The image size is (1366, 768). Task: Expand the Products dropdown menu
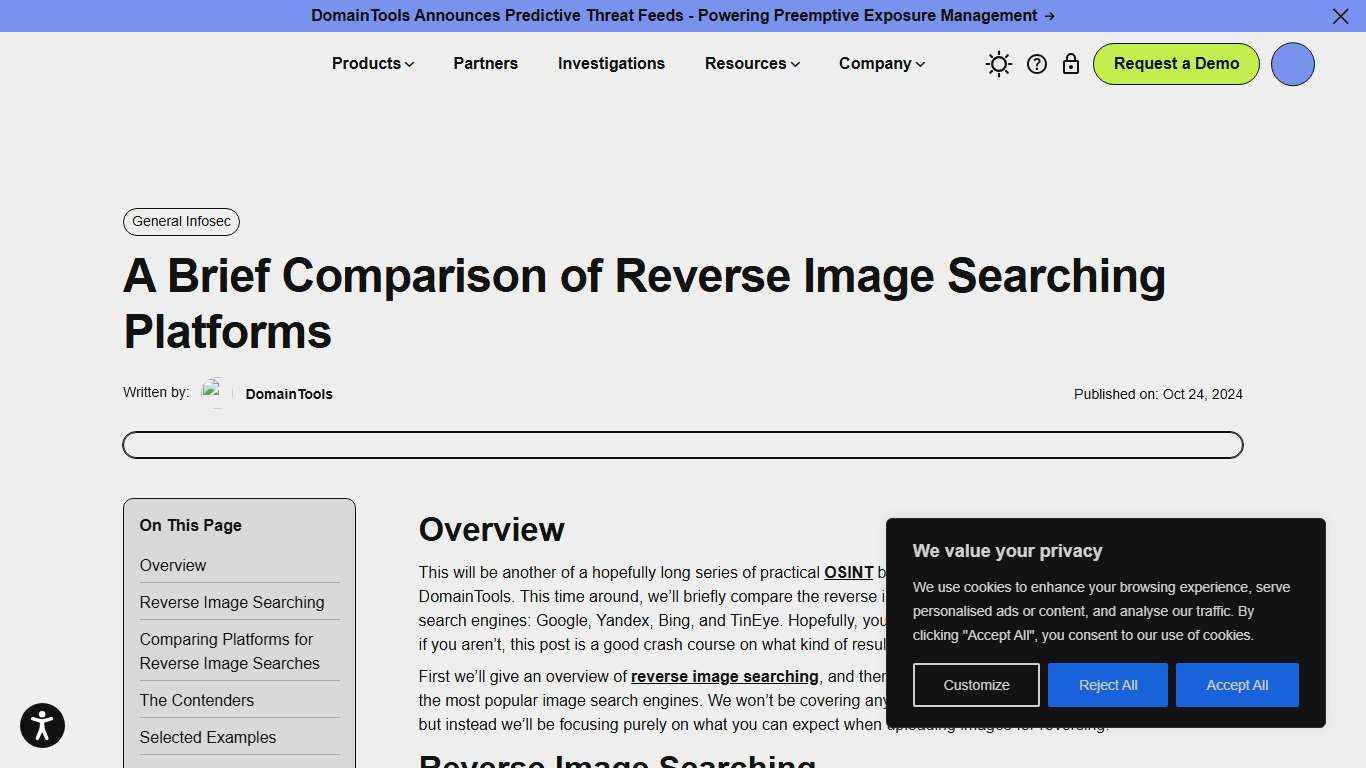coord(371,63)
